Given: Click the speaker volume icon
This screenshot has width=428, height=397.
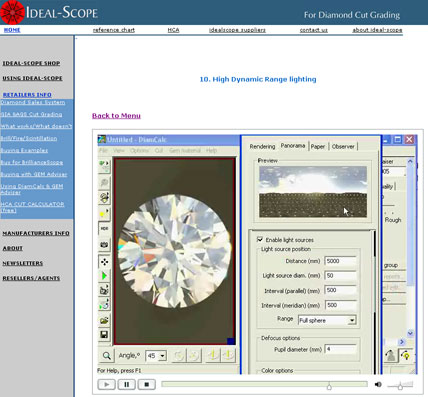Looking at the screenshot, I should (378, 384).
